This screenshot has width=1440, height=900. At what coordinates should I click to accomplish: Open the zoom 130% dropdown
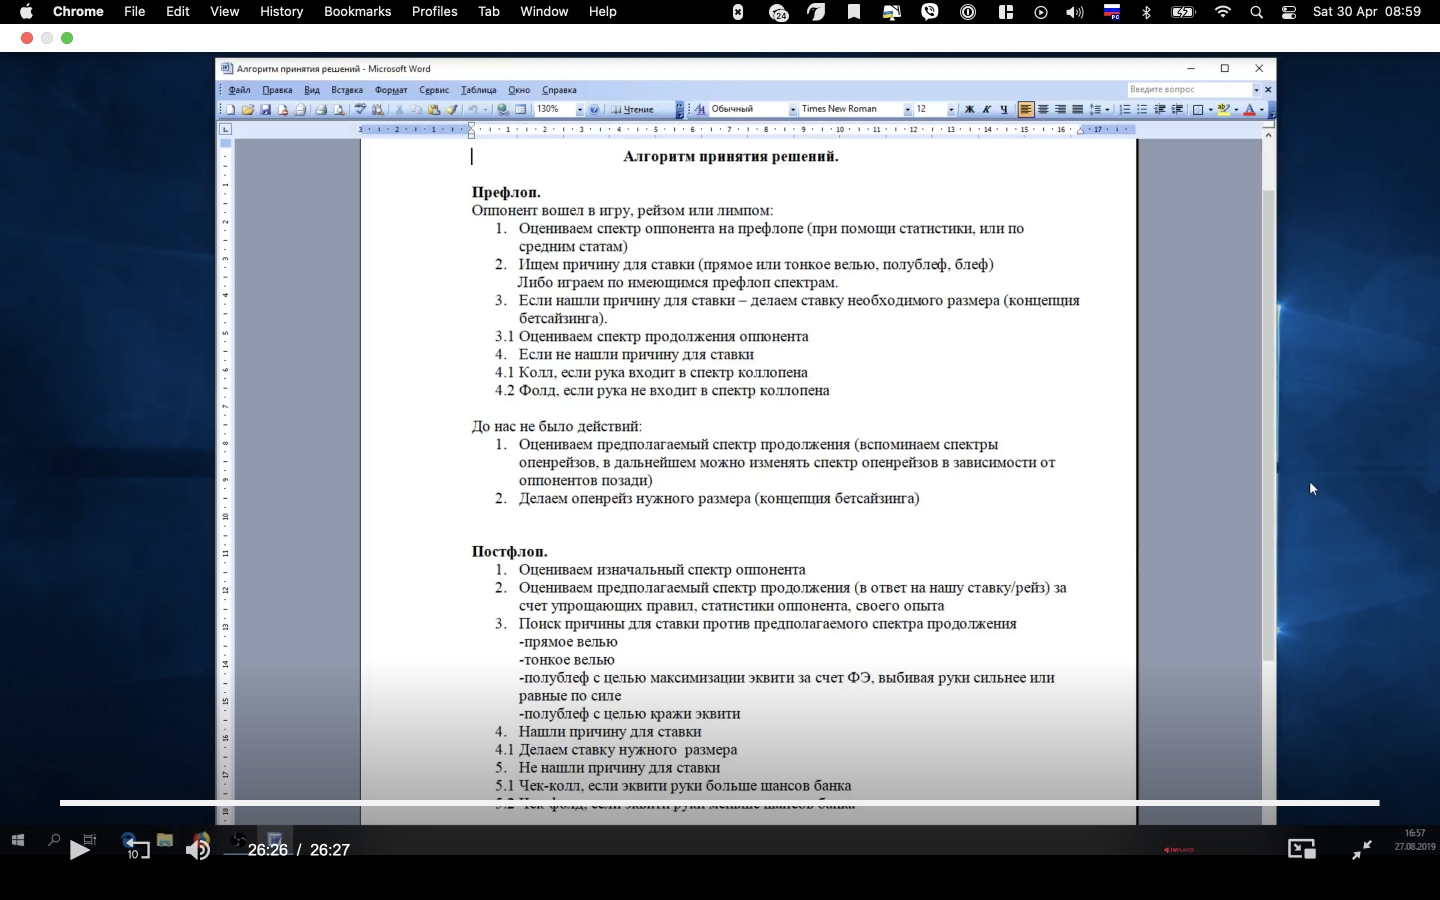(580, 110)
